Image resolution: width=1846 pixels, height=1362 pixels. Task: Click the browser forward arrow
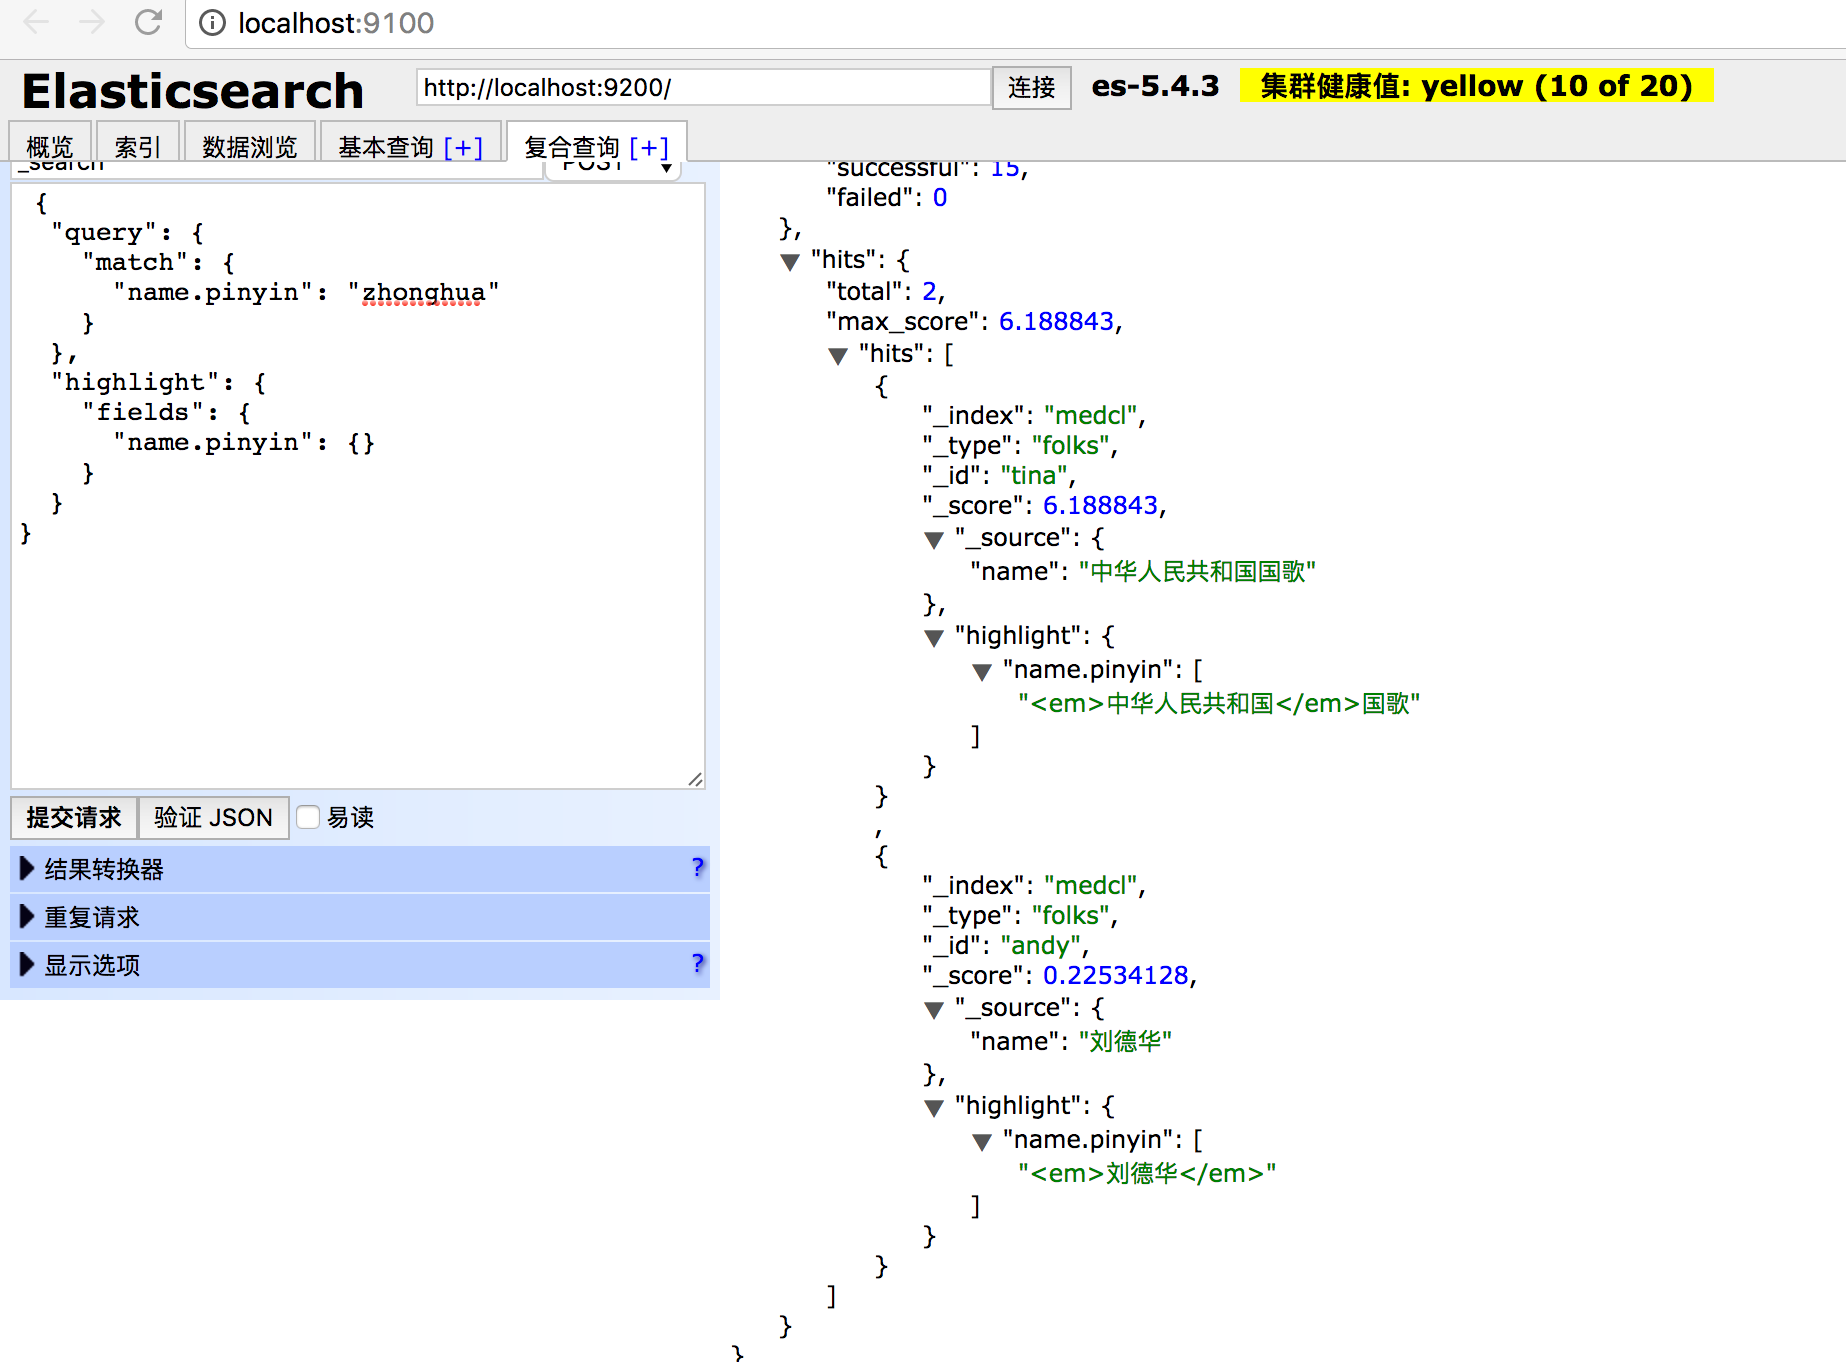coord(92,22)
